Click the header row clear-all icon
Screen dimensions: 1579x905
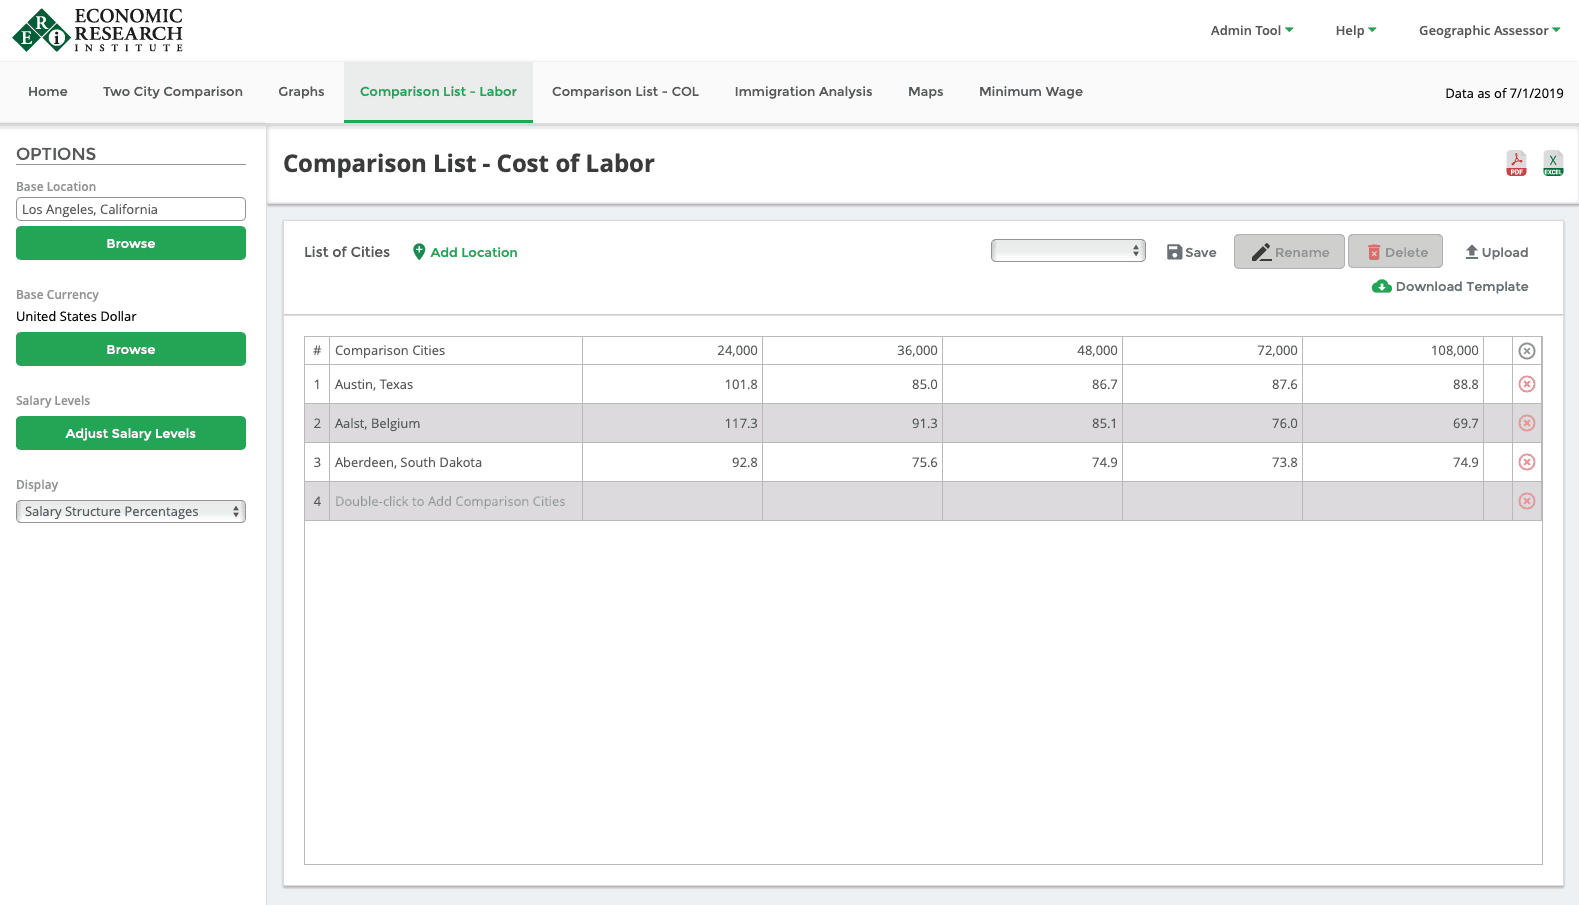pyautogui.click(x=1526, y=351)
